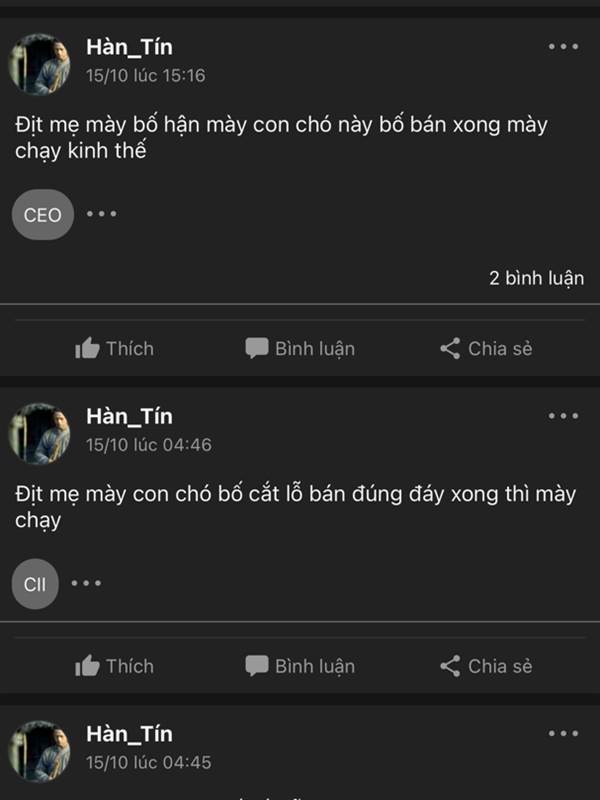This screenshot has width=600, height=800.
Task: Open options menu of the 04:46 post
Action: (563, 416)
